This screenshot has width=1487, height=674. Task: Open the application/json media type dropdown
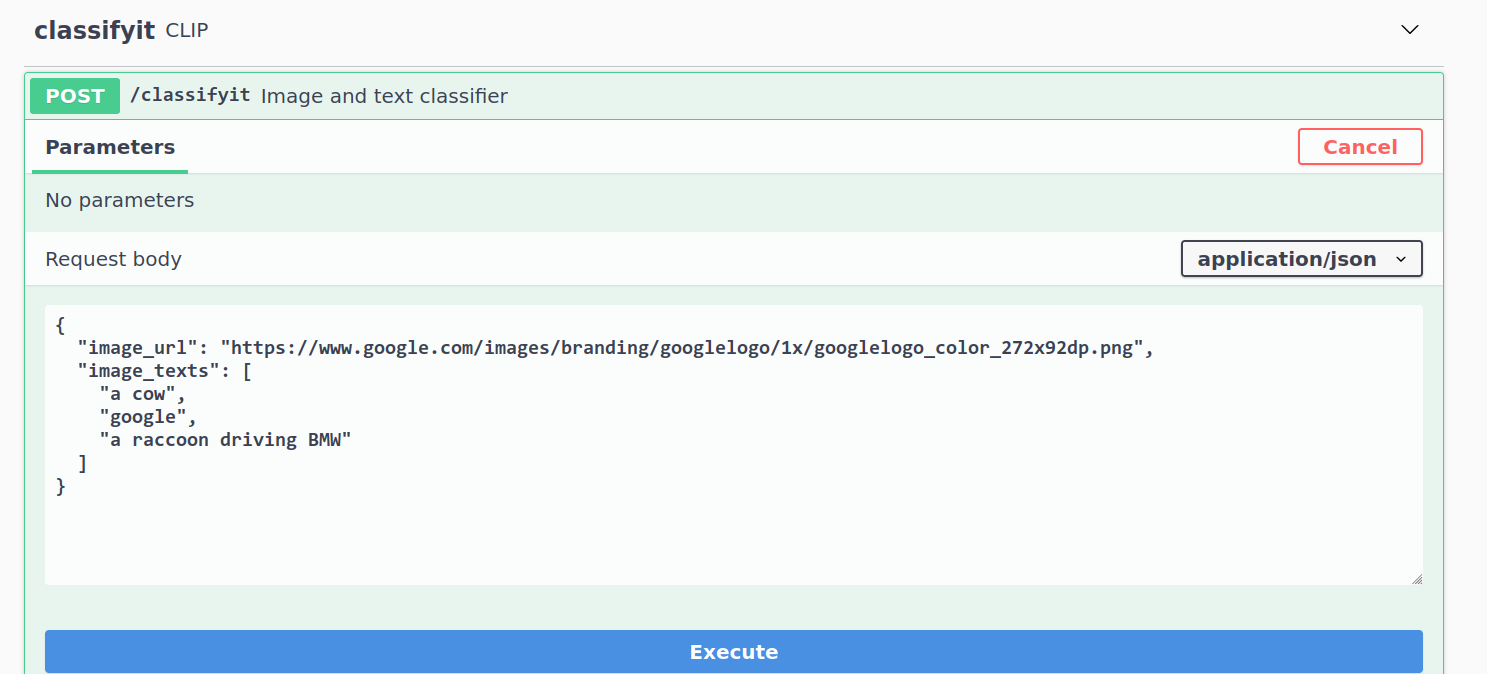1300,258
